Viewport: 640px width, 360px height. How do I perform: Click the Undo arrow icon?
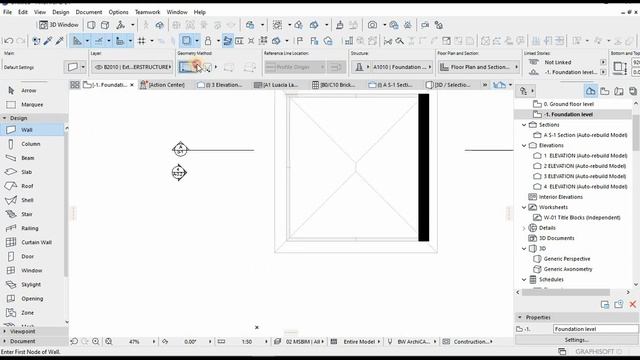click(x=9, y=41)
